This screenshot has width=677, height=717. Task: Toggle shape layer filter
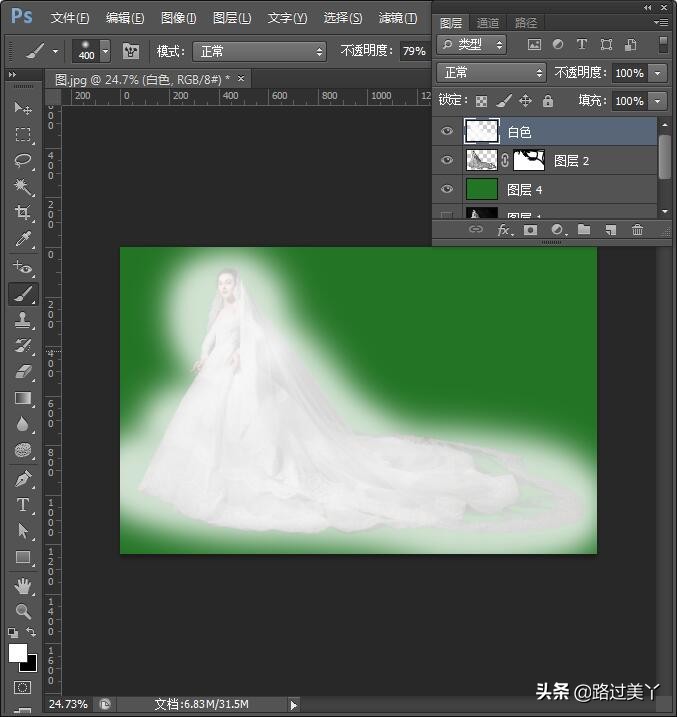606,44
